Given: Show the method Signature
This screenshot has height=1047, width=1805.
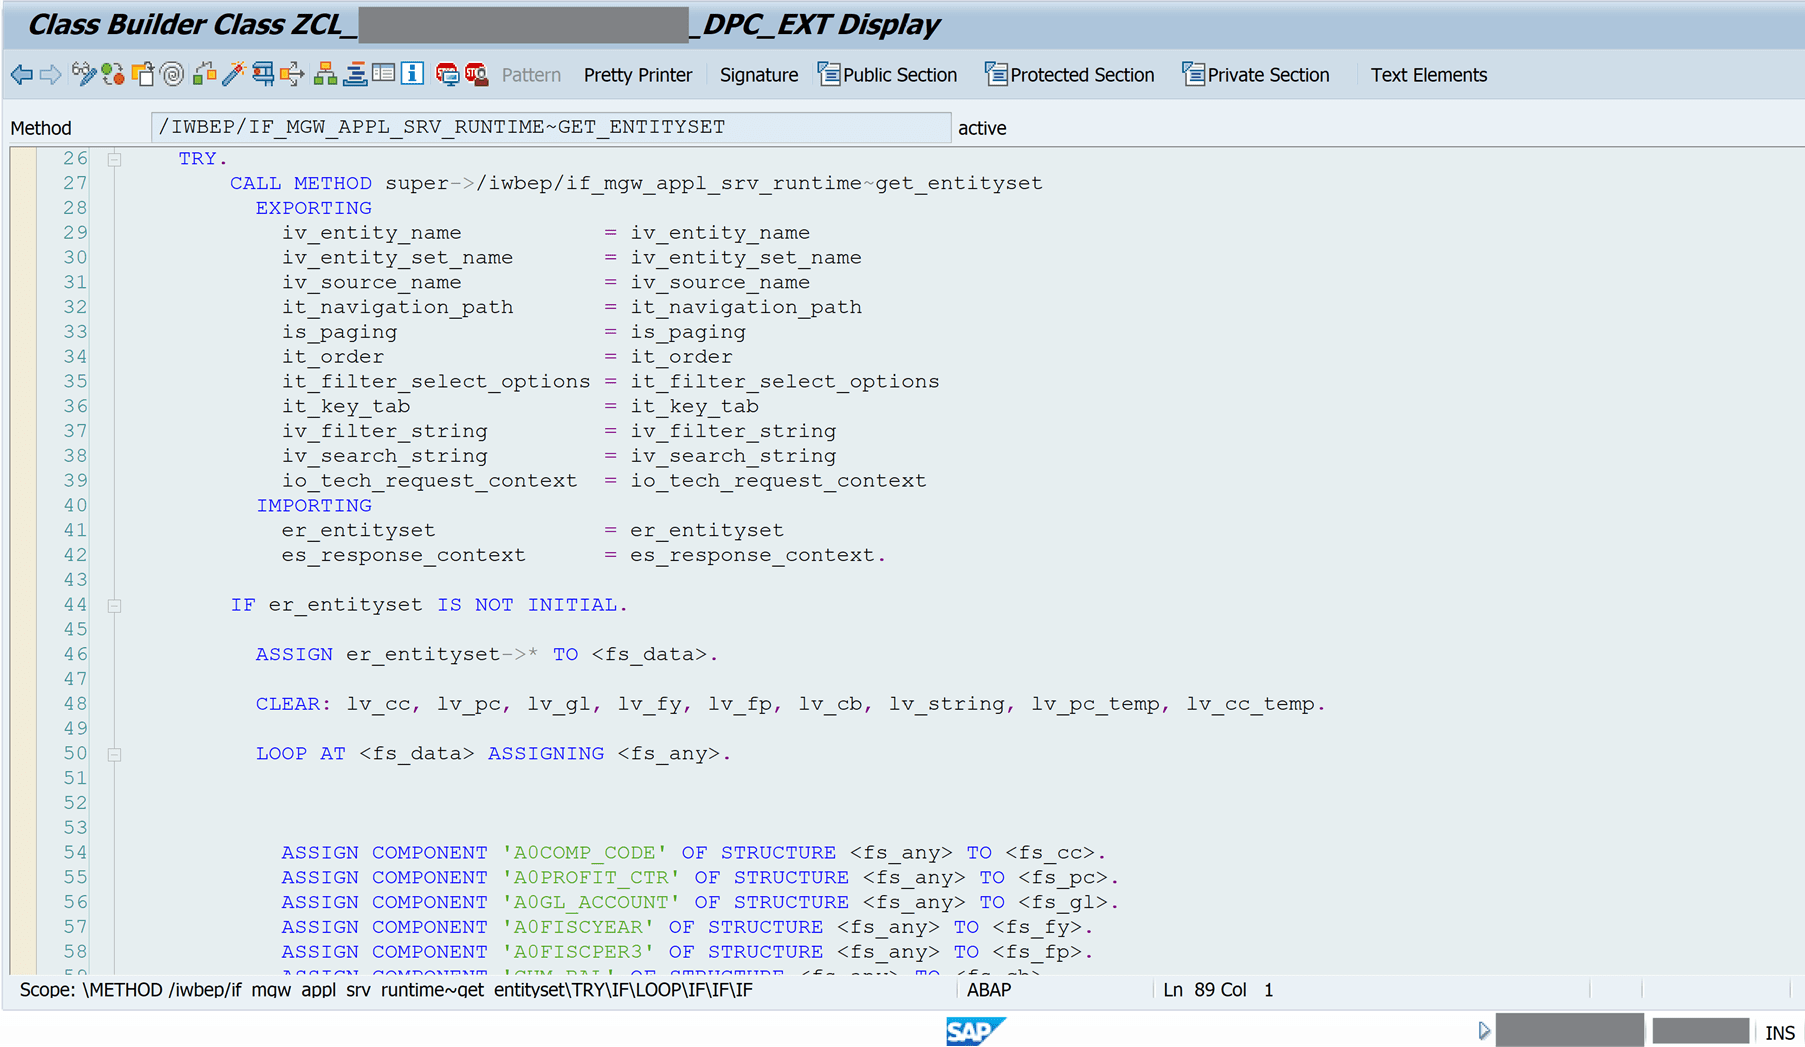Looking at the screenshot, I should tap(758, 74).
